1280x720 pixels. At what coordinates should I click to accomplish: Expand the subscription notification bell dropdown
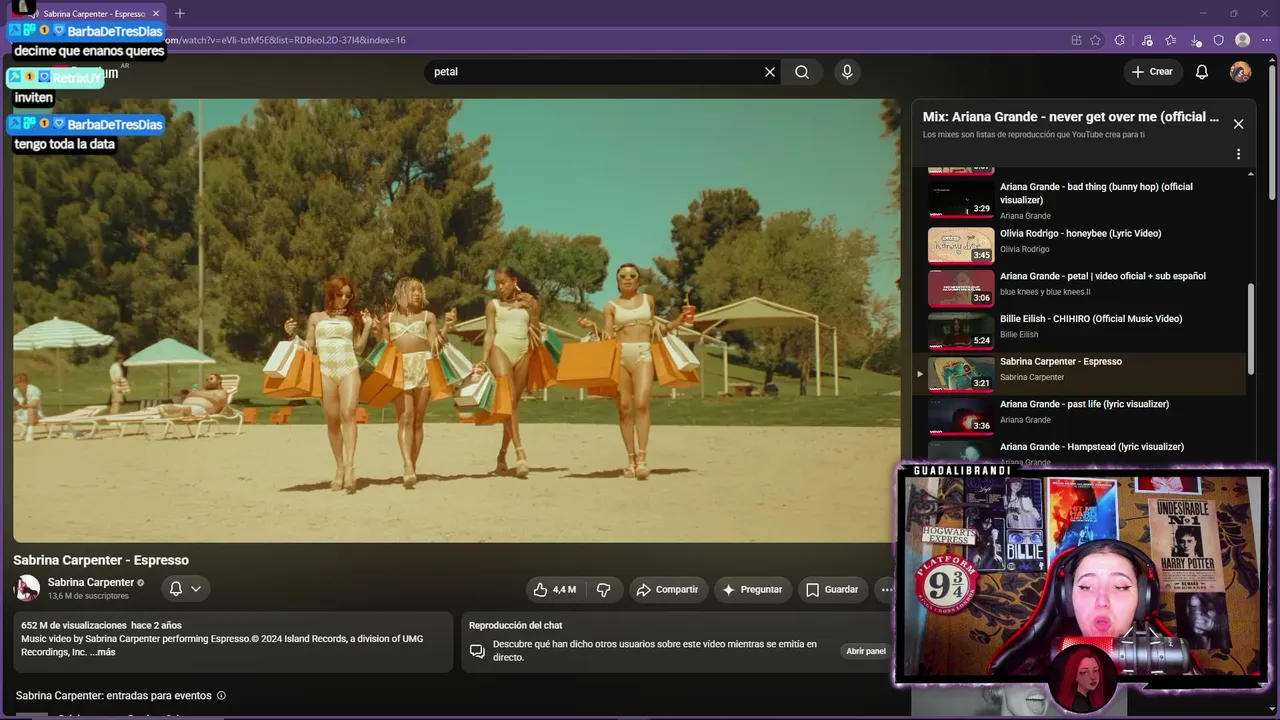click(185, 589)
